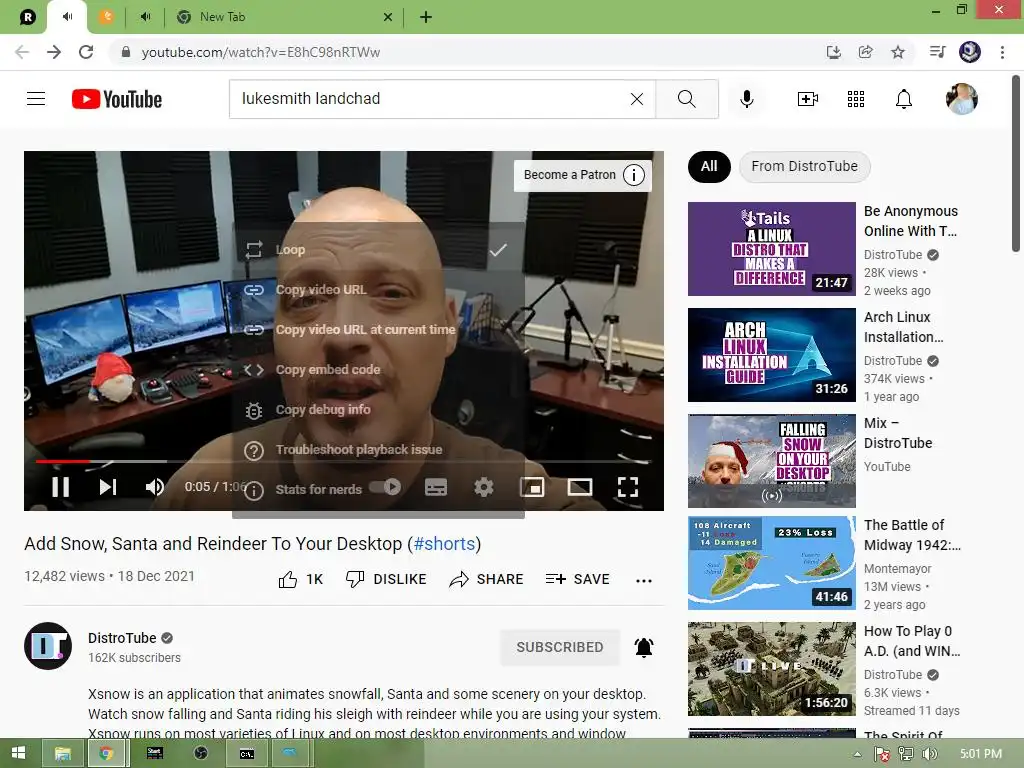Share this page icon in address bar
1024x768 pixels.
(865, 52)
